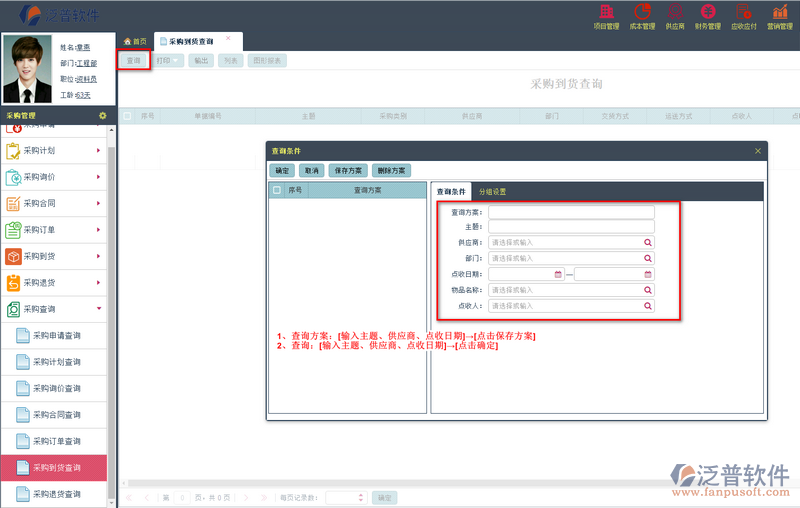Open 成本管理 module icon
The height and width of the screenshot is (508, 800).
[x=642, y=12]
